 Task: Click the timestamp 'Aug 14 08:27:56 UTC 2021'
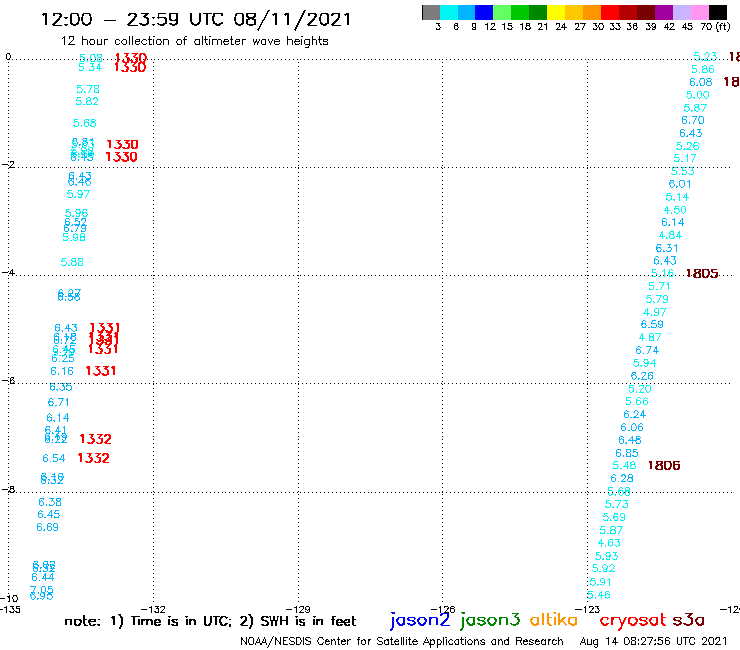[653, 641]
